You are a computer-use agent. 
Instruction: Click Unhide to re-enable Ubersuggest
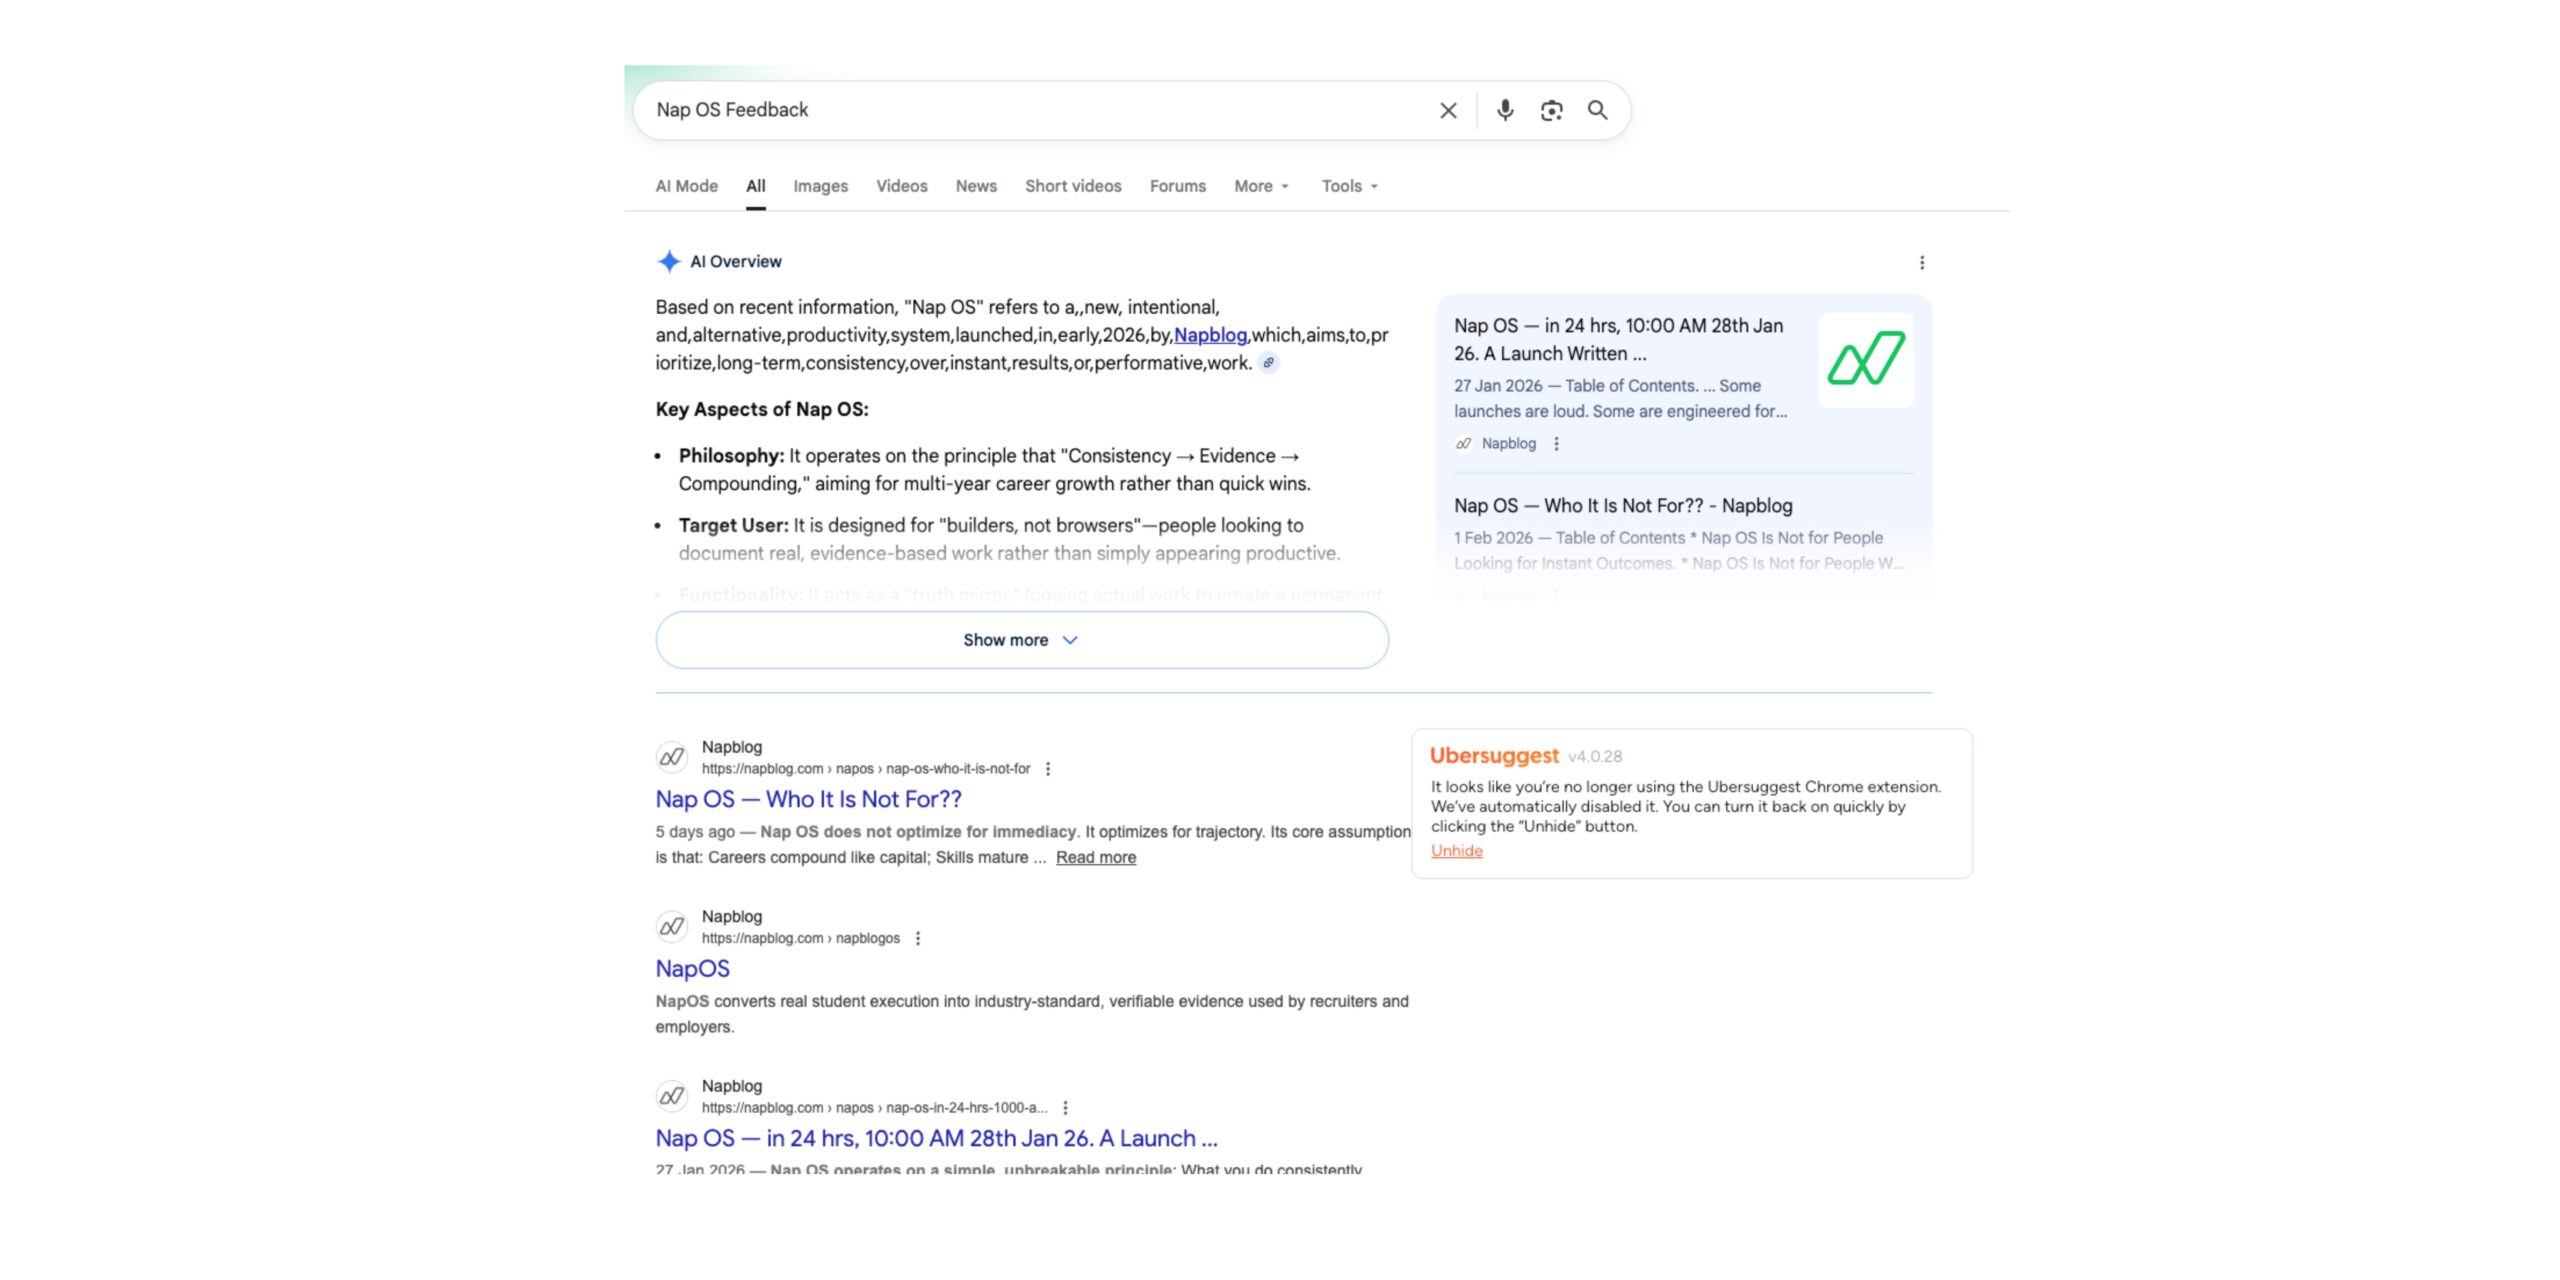1456,850
